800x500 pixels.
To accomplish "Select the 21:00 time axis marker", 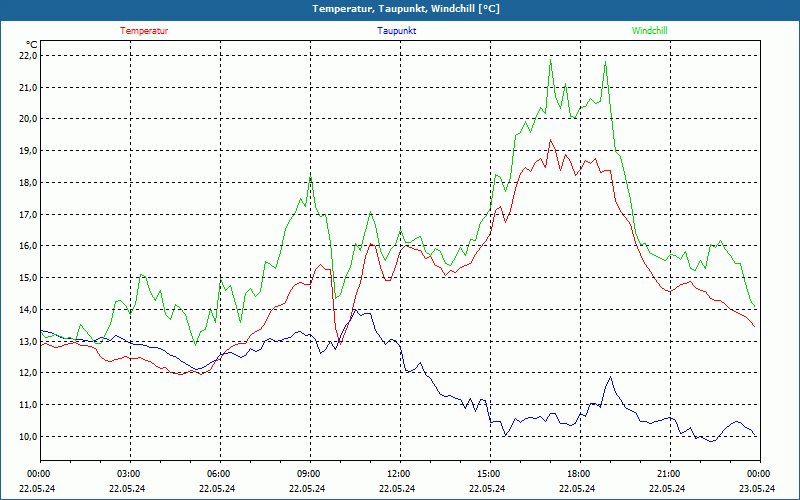I will point(668,474).
